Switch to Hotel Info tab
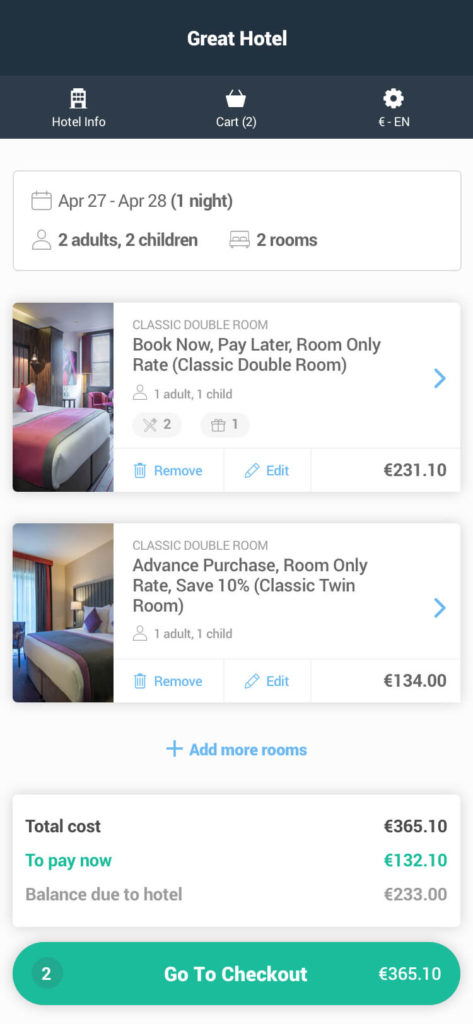473x1024 pixels. pyautogui.click(x=78, y=107)
